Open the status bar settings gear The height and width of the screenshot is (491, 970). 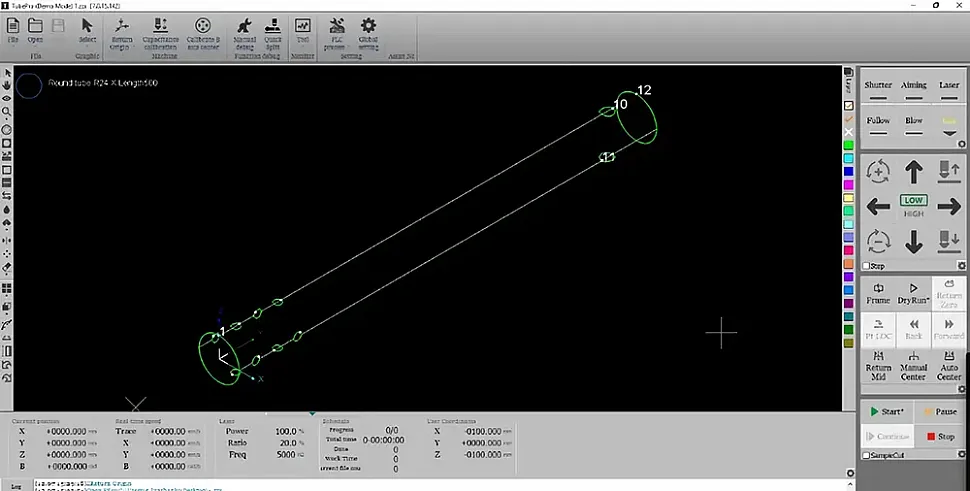pyautogui.click(x=850, y=474)
